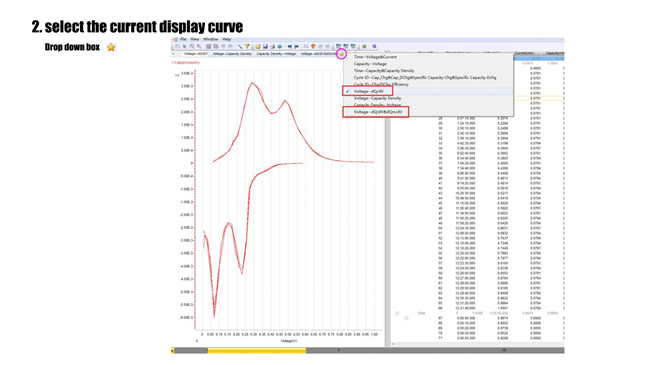This screenshot has width=650, height=365.
Task: Open the File menu
Action: pyautogui.click(x=183, y=39)
